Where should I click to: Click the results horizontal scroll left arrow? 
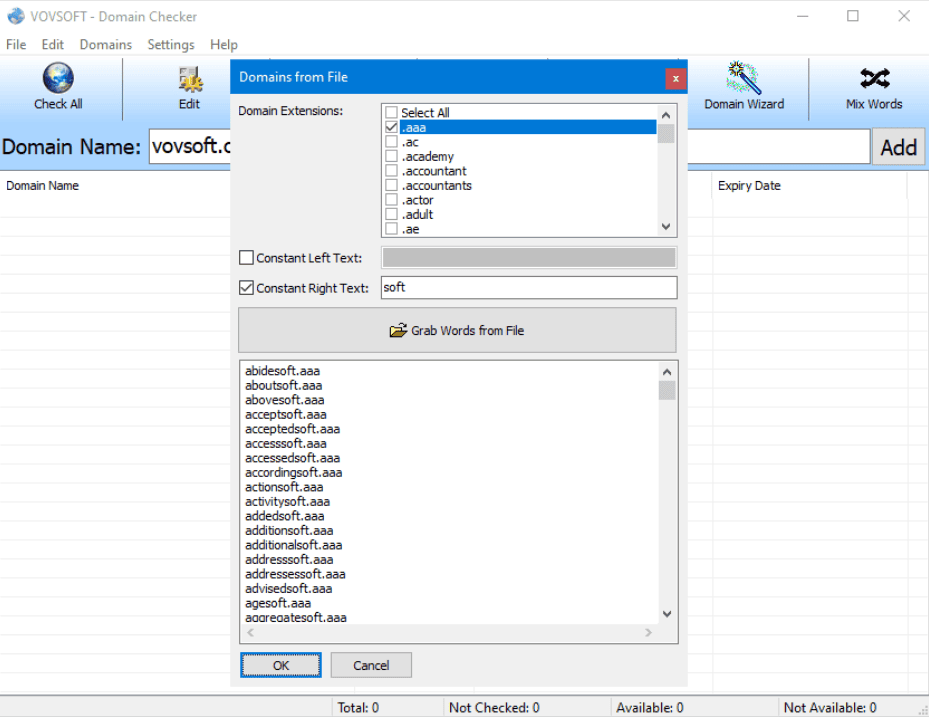(251, 633)
